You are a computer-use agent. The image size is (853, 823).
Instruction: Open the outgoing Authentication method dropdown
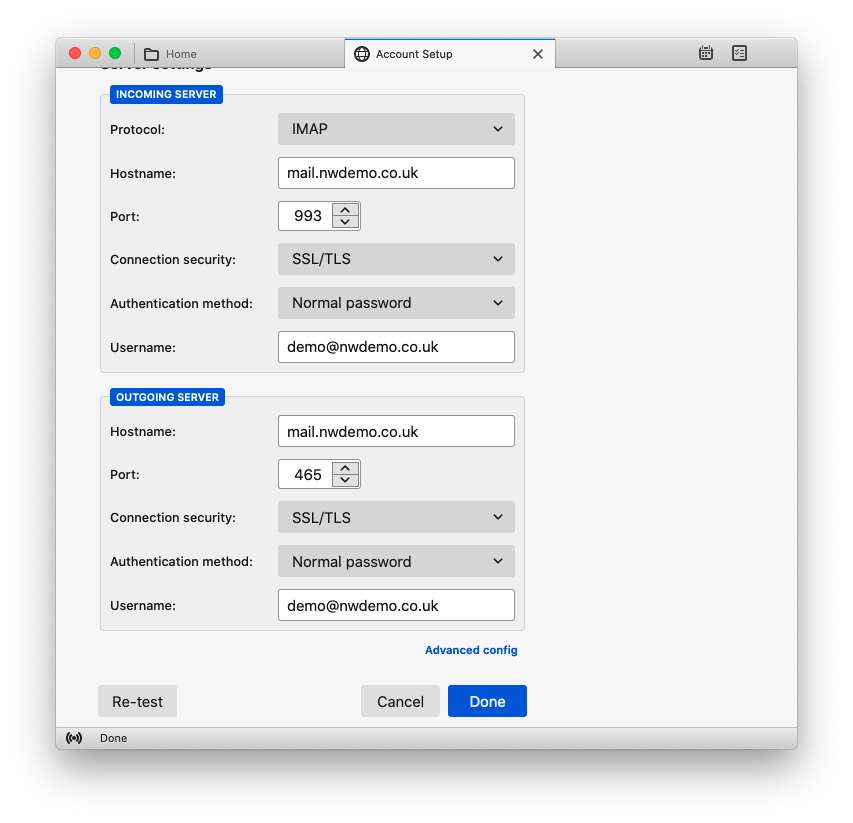[x=396, y=561]
